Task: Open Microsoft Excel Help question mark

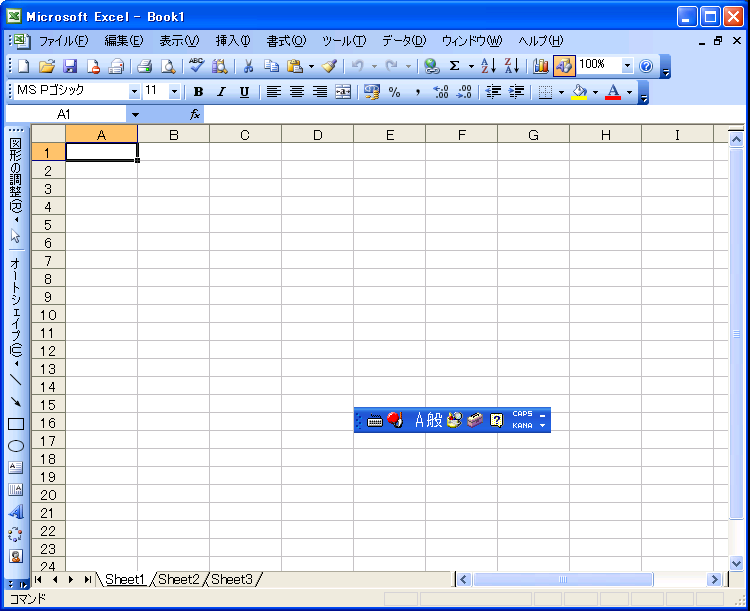Action: [x=646, y=66]
